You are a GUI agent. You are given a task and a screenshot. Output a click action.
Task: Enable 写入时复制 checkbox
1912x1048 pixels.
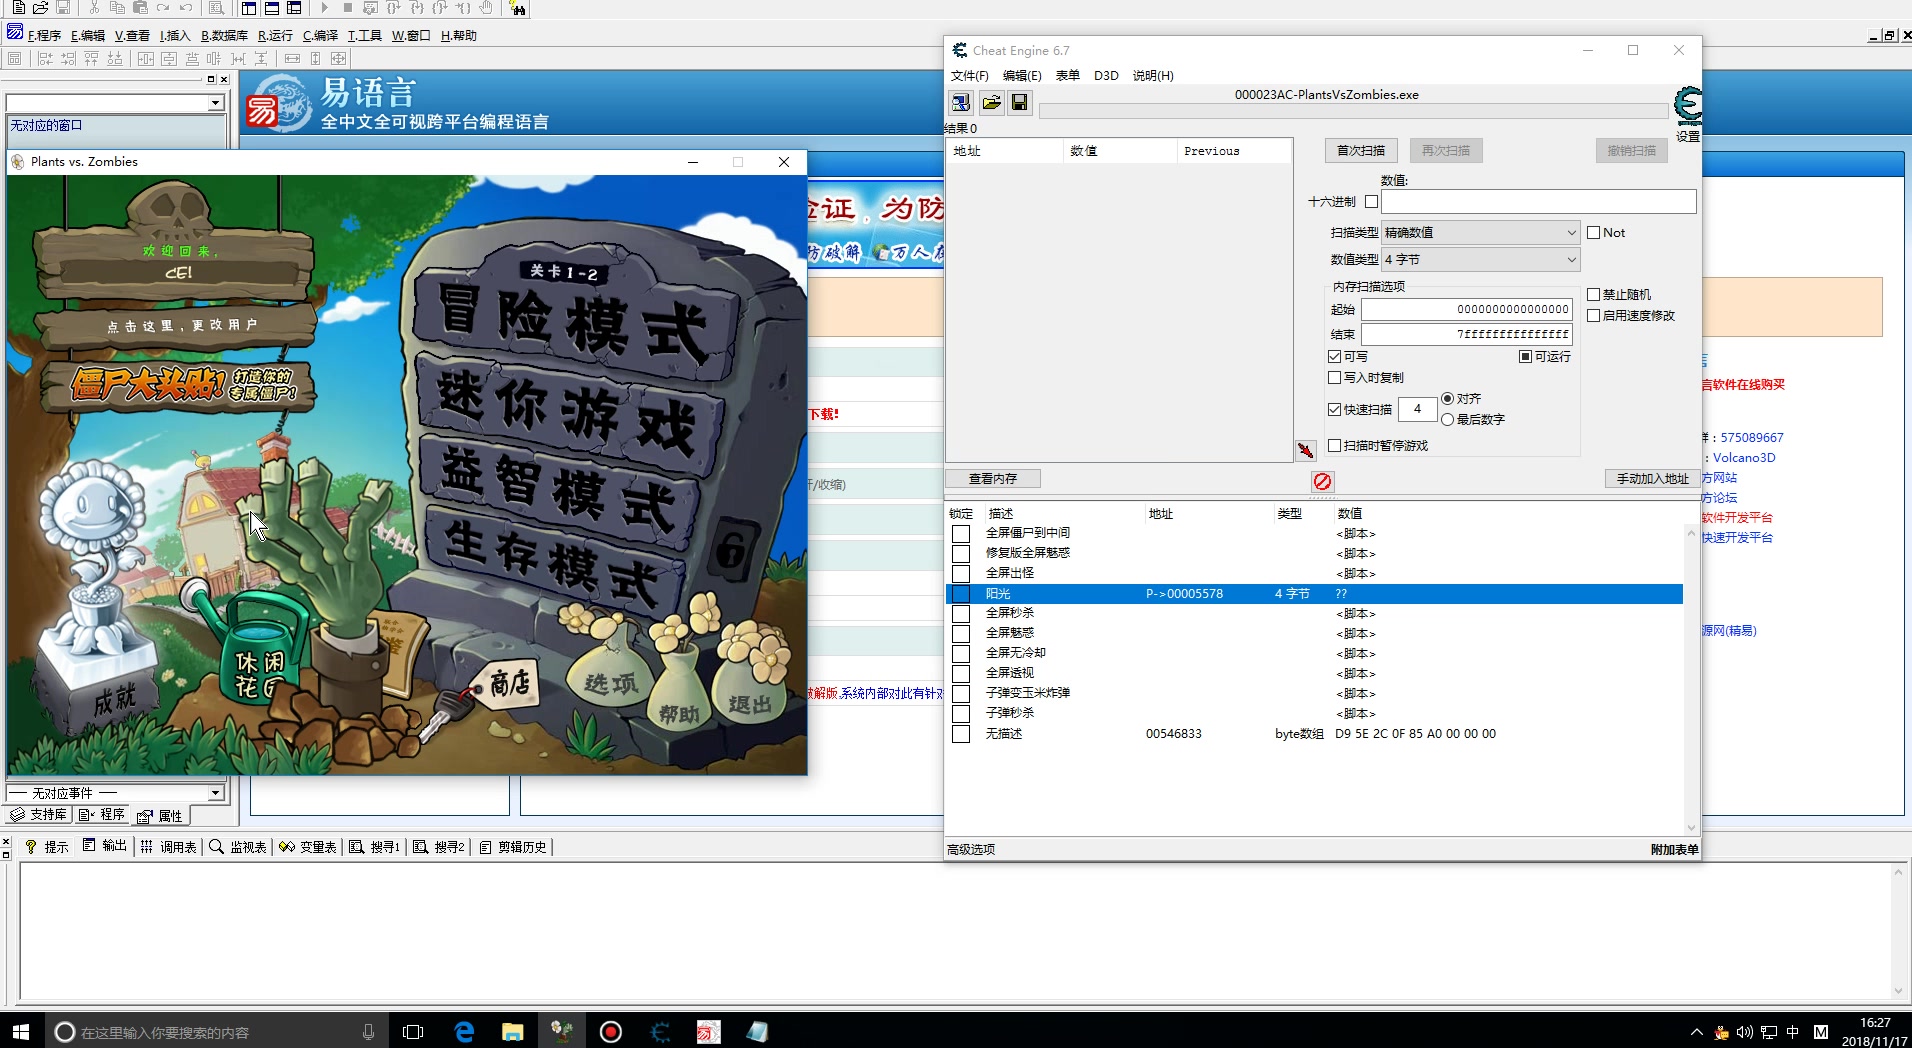point(1334,378)
